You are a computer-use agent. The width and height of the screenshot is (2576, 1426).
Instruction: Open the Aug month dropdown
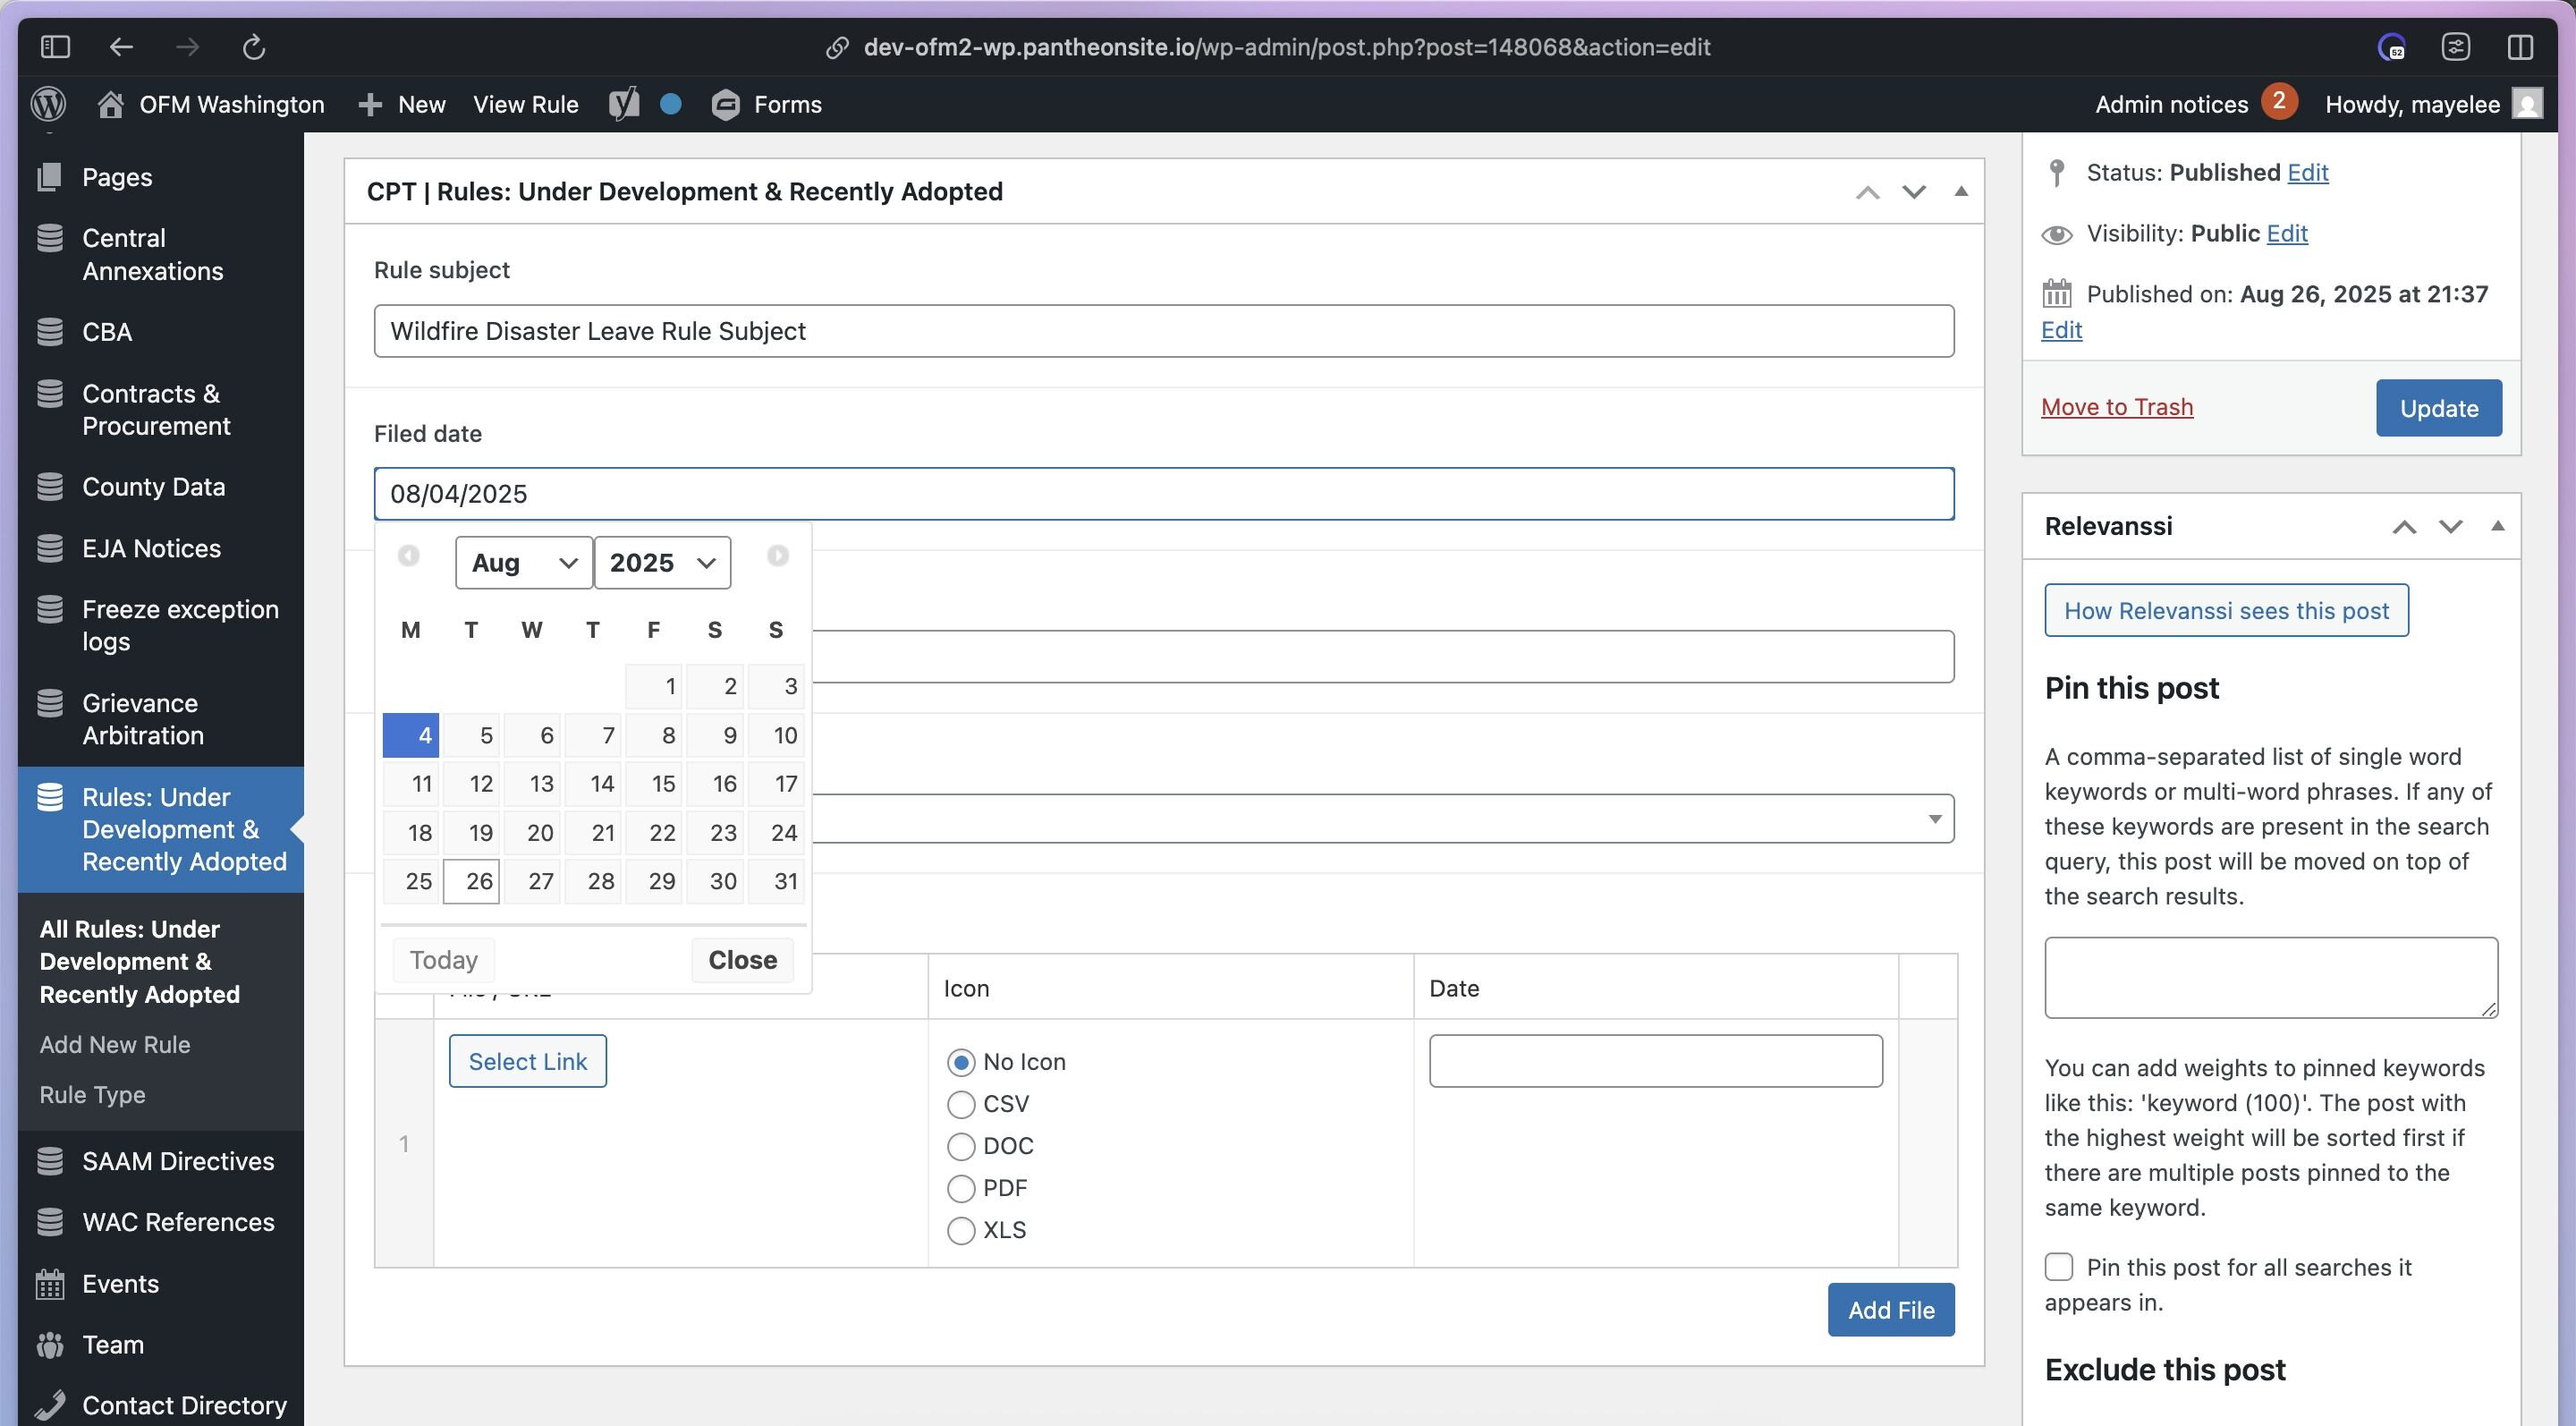tap(524, 563)
